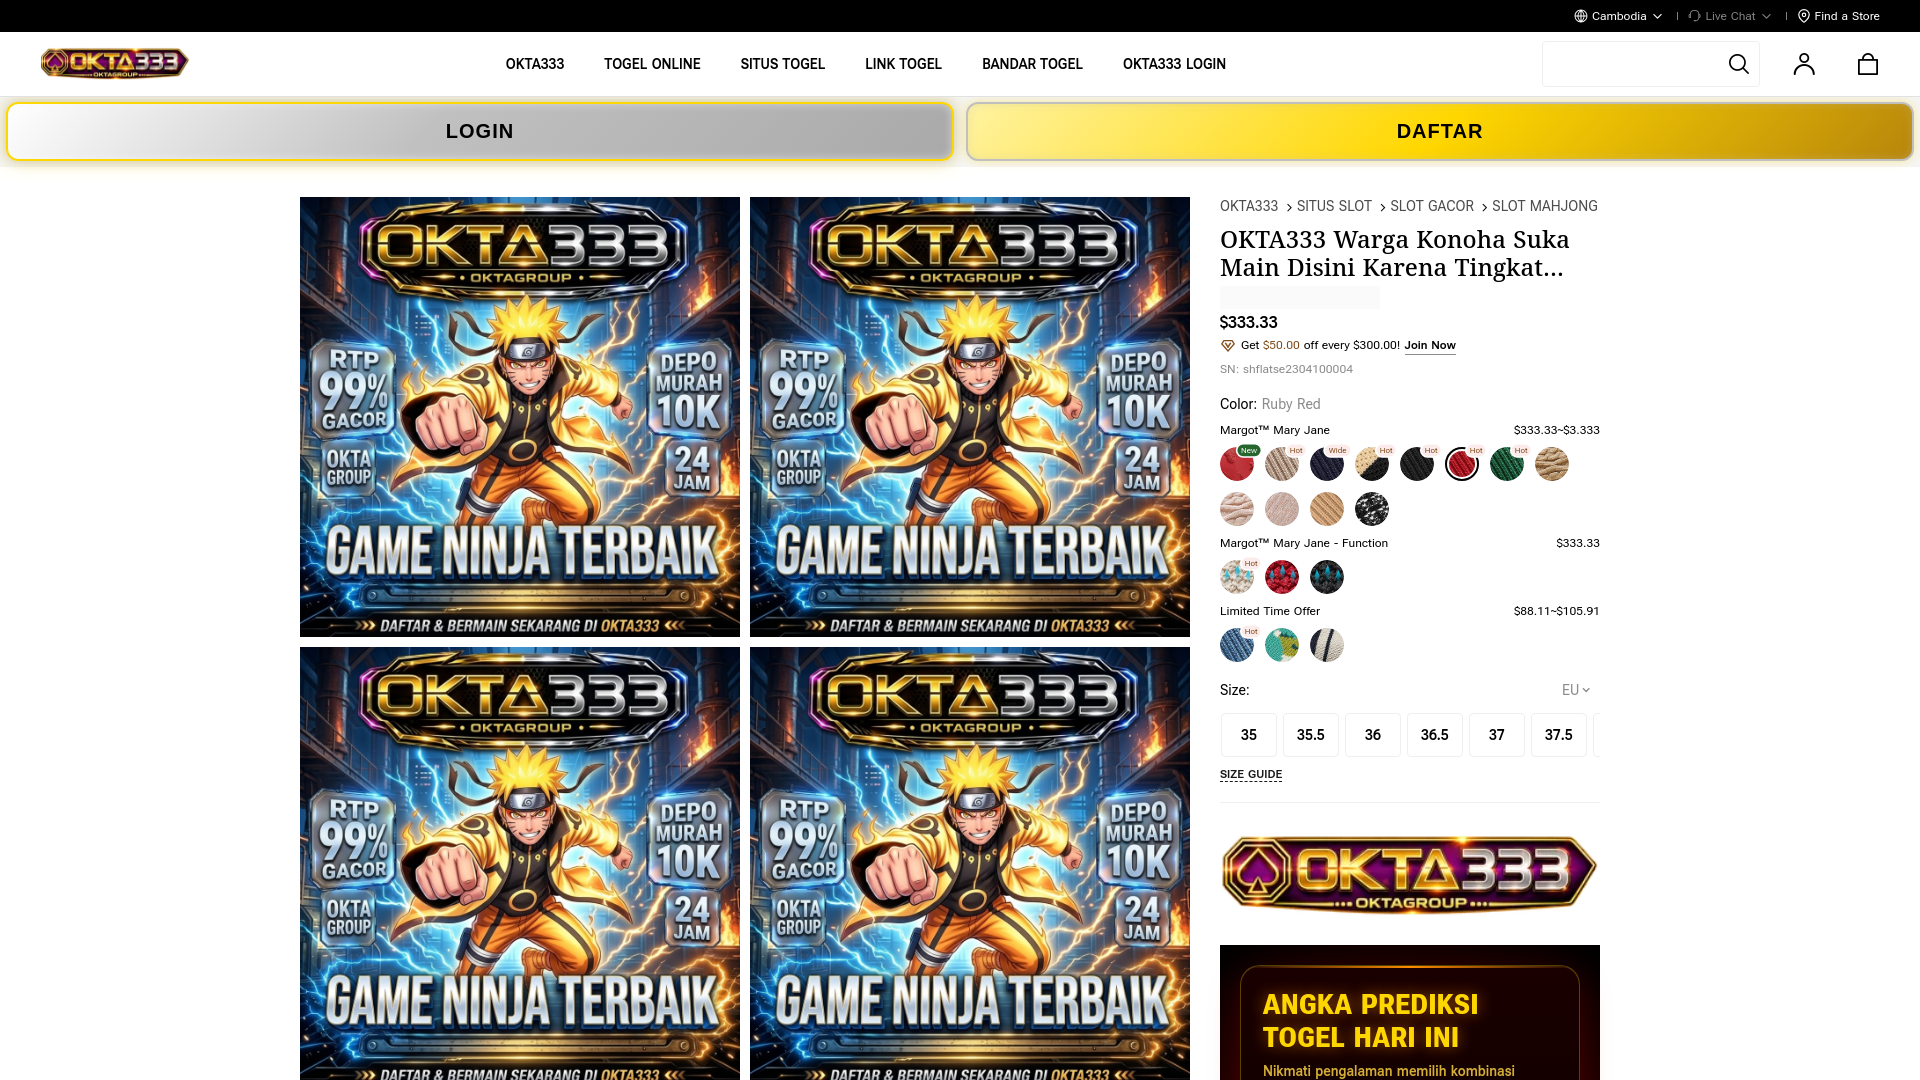
Task: Select size 37.5
Action: click(1559, 735)
